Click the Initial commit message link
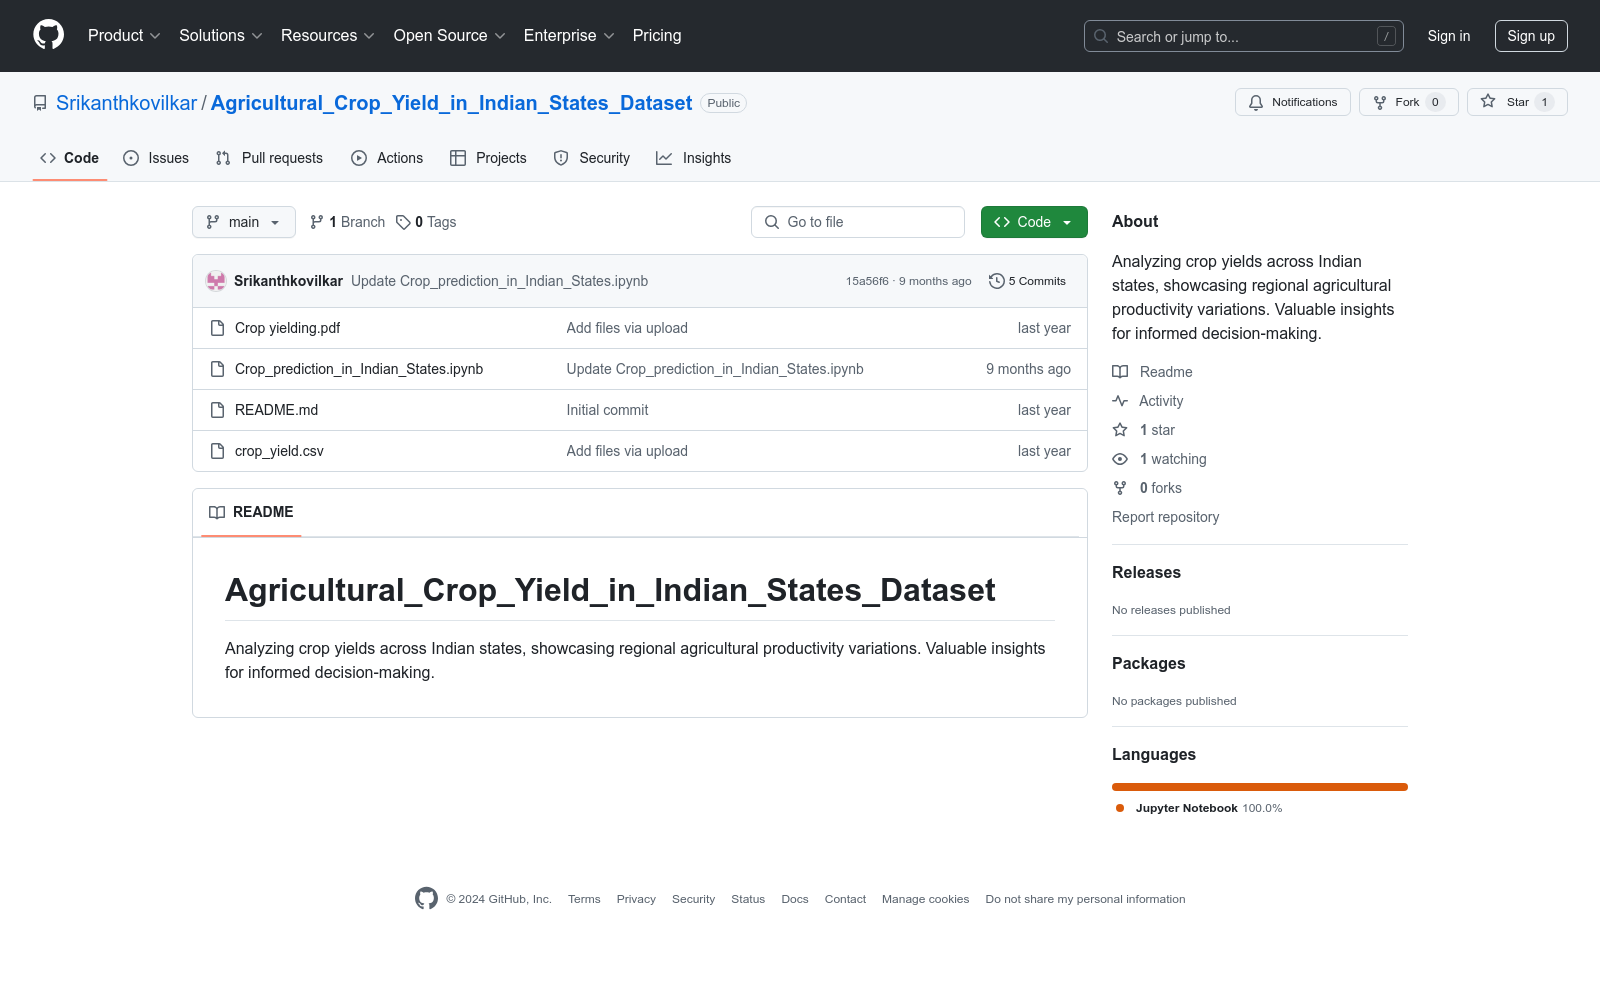The height and width of the screenshot is (1000, 1600). click(607, 410)
